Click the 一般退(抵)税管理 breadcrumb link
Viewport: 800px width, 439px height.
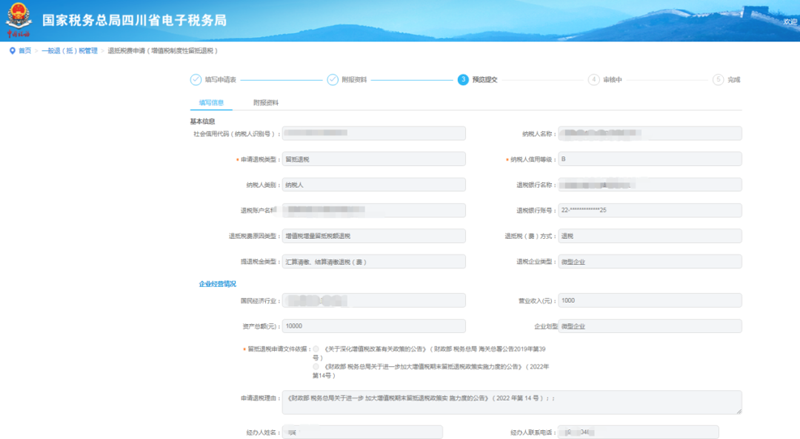click(x=69, y=49)
